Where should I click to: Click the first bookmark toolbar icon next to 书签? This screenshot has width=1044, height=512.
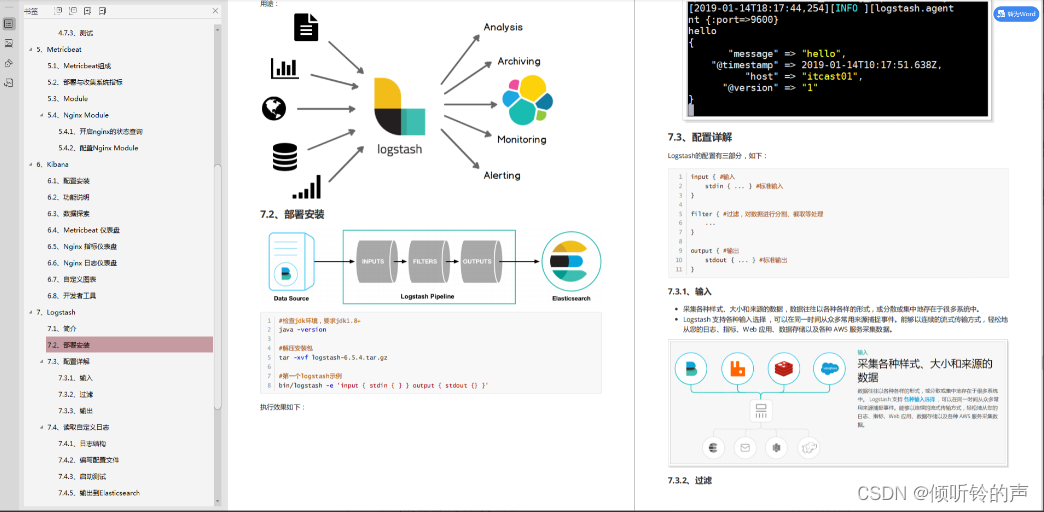(x=59, y=11)
